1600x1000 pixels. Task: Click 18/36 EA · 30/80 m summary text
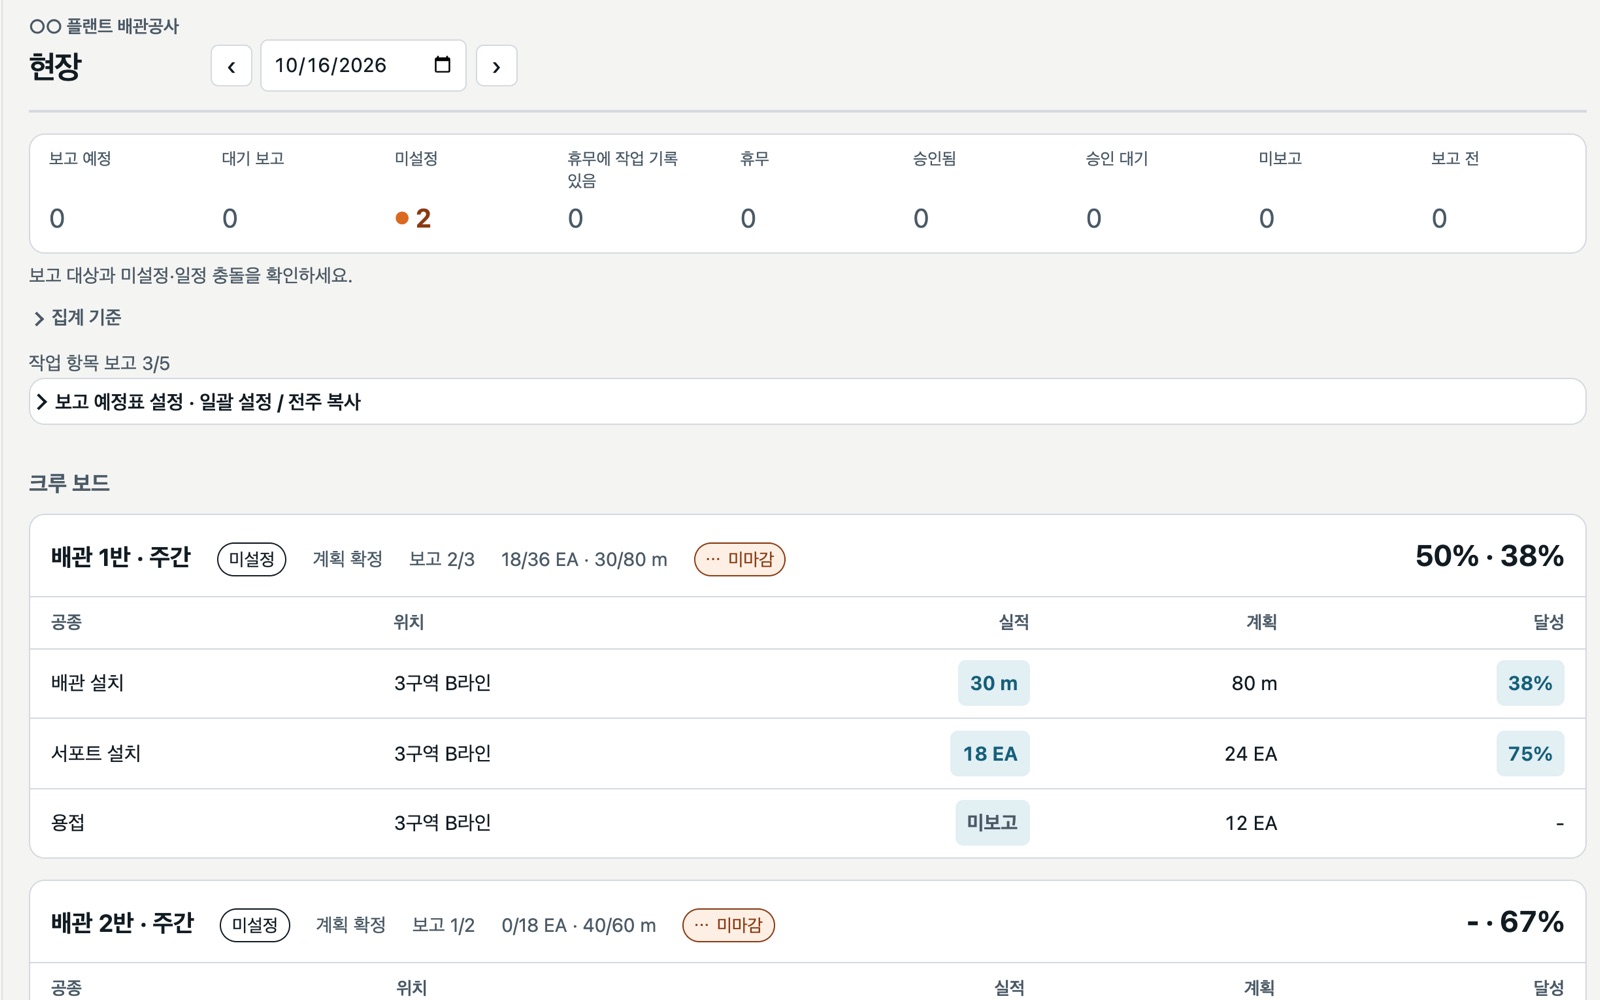[584, 559]
